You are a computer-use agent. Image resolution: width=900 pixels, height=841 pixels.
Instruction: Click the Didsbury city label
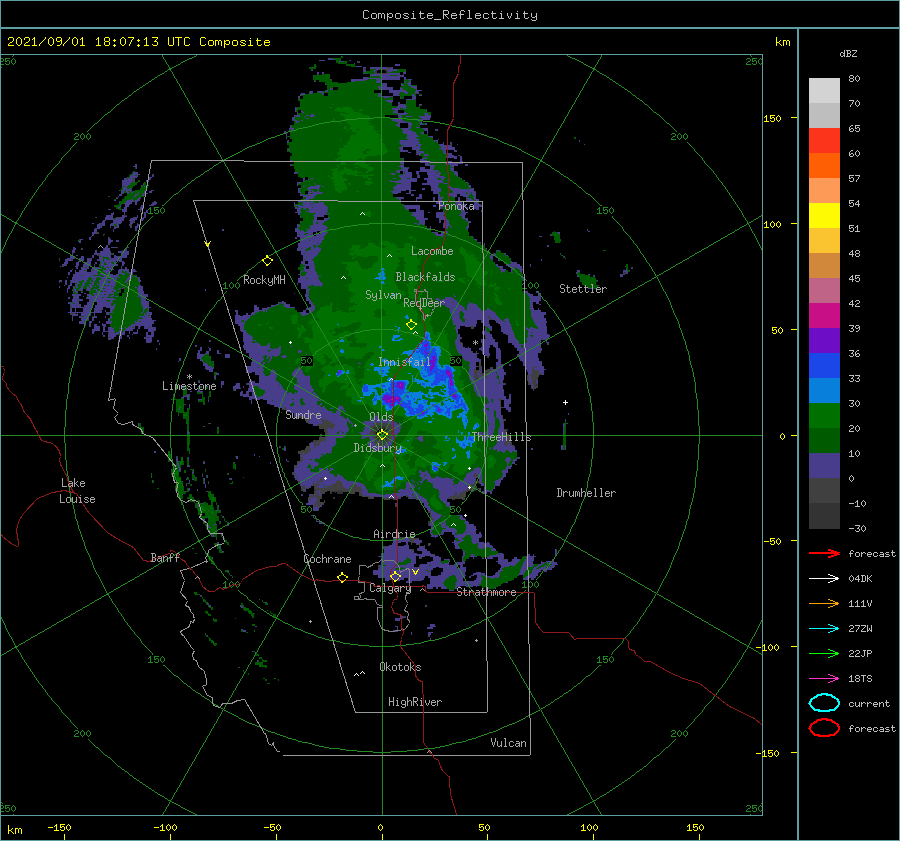pos(377,448)
